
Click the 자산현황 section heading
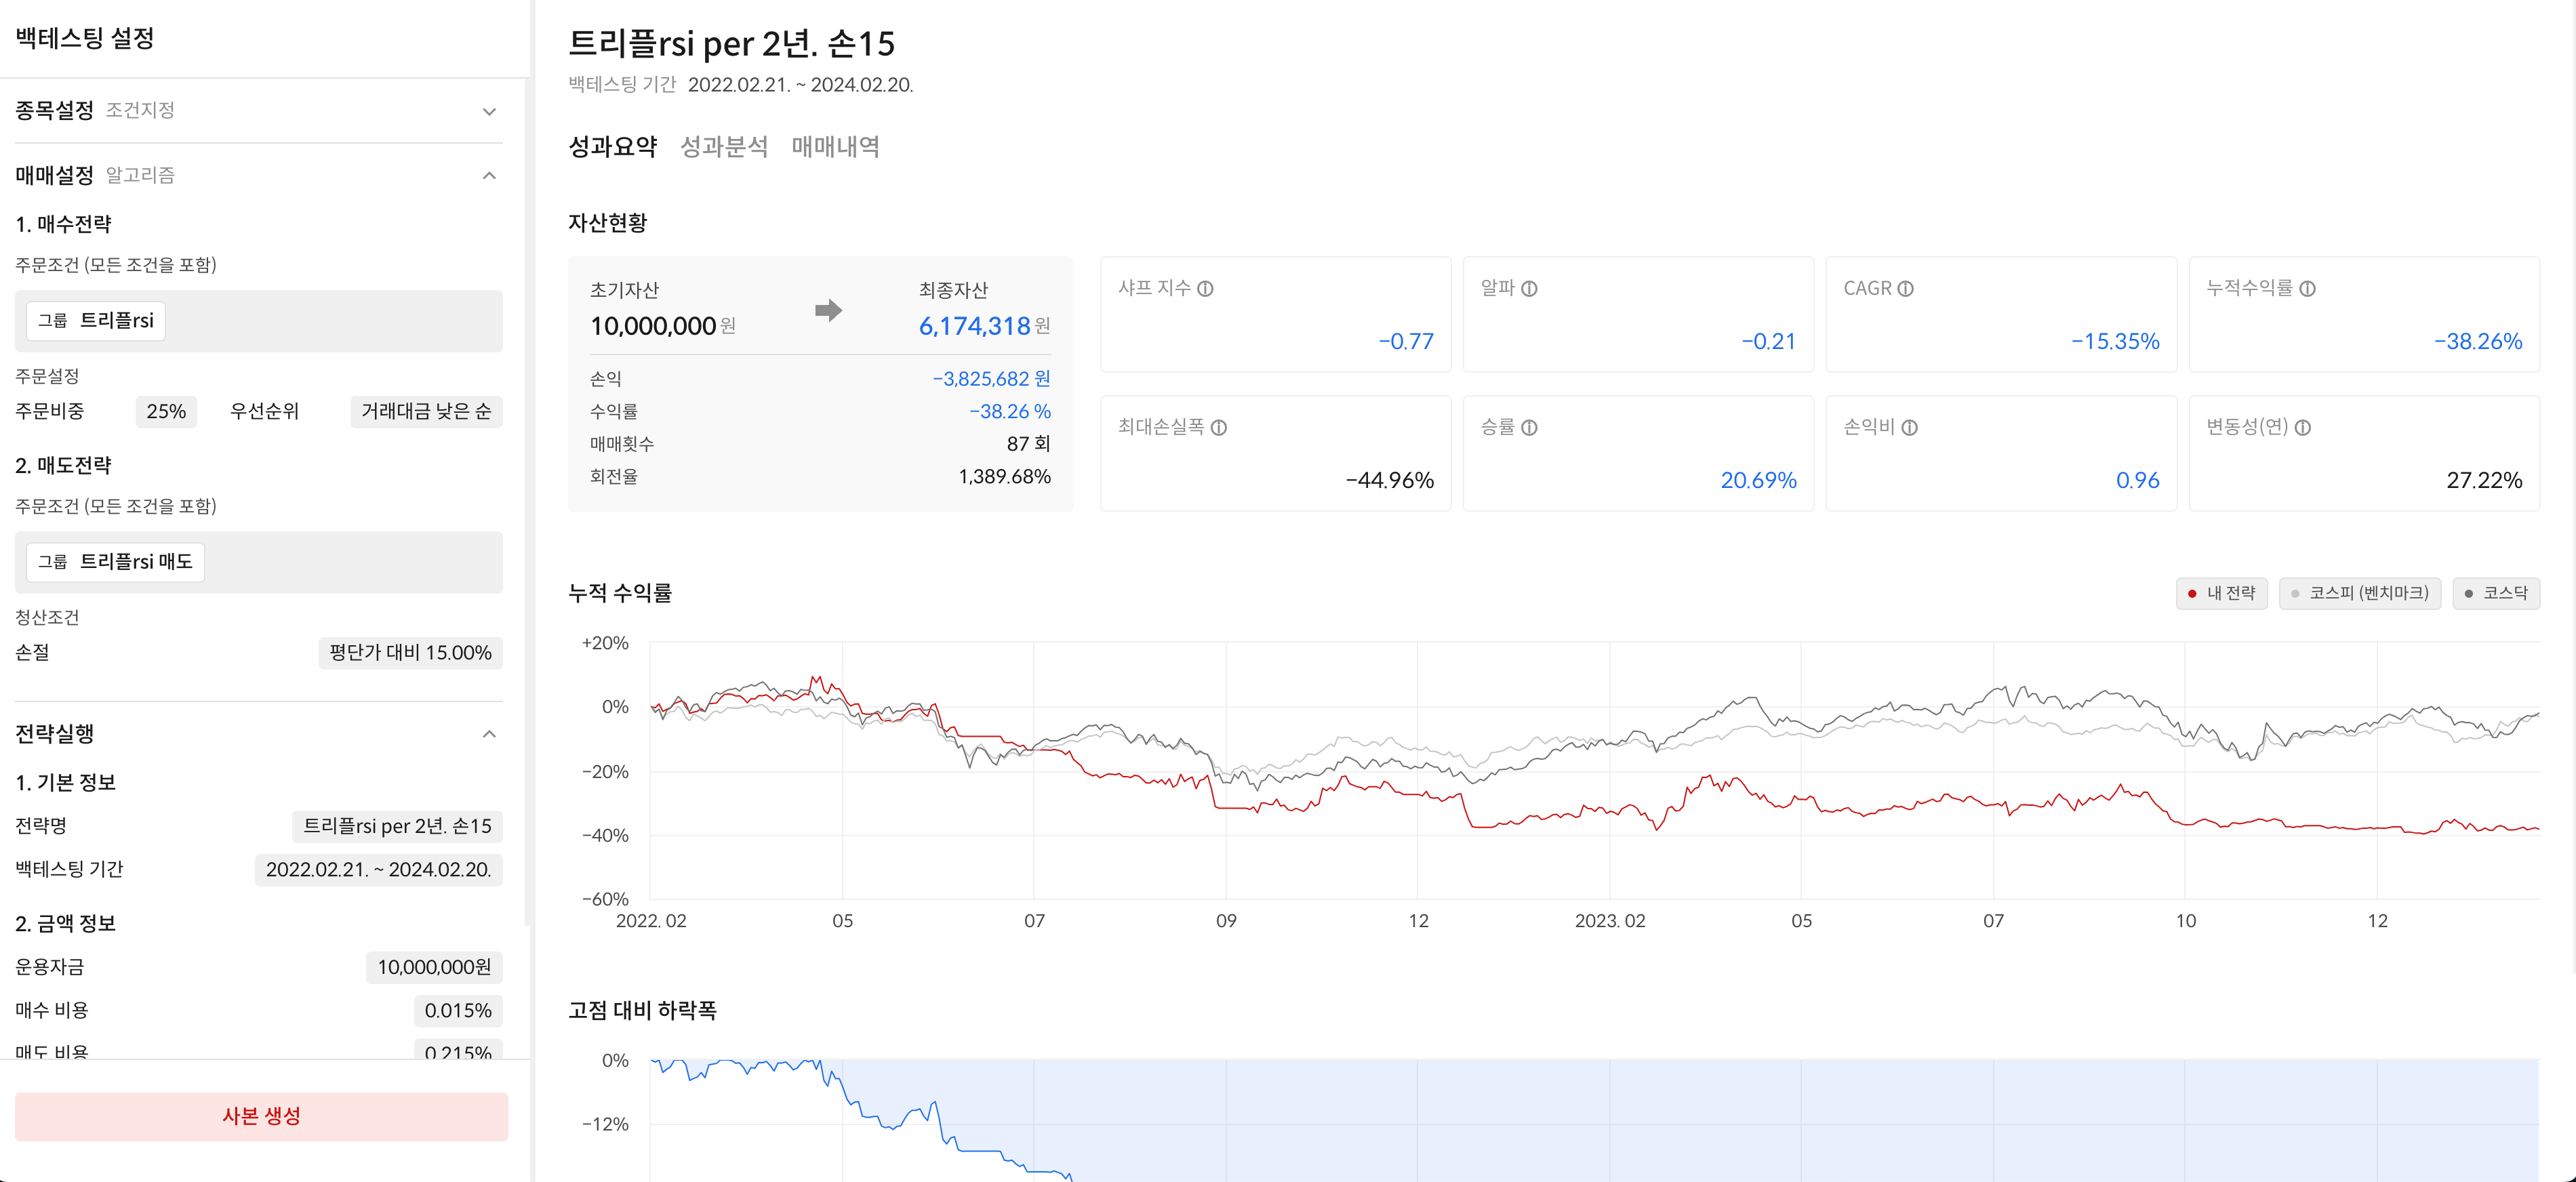point(607,223)
